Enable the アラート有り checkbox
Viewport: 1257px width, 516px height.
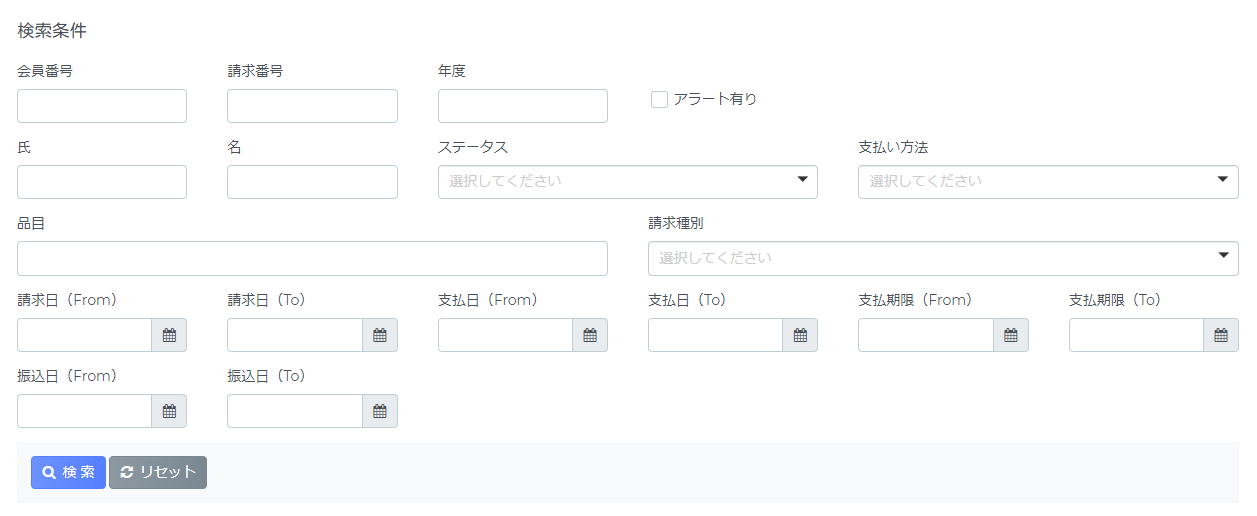[x=659, y=99]
